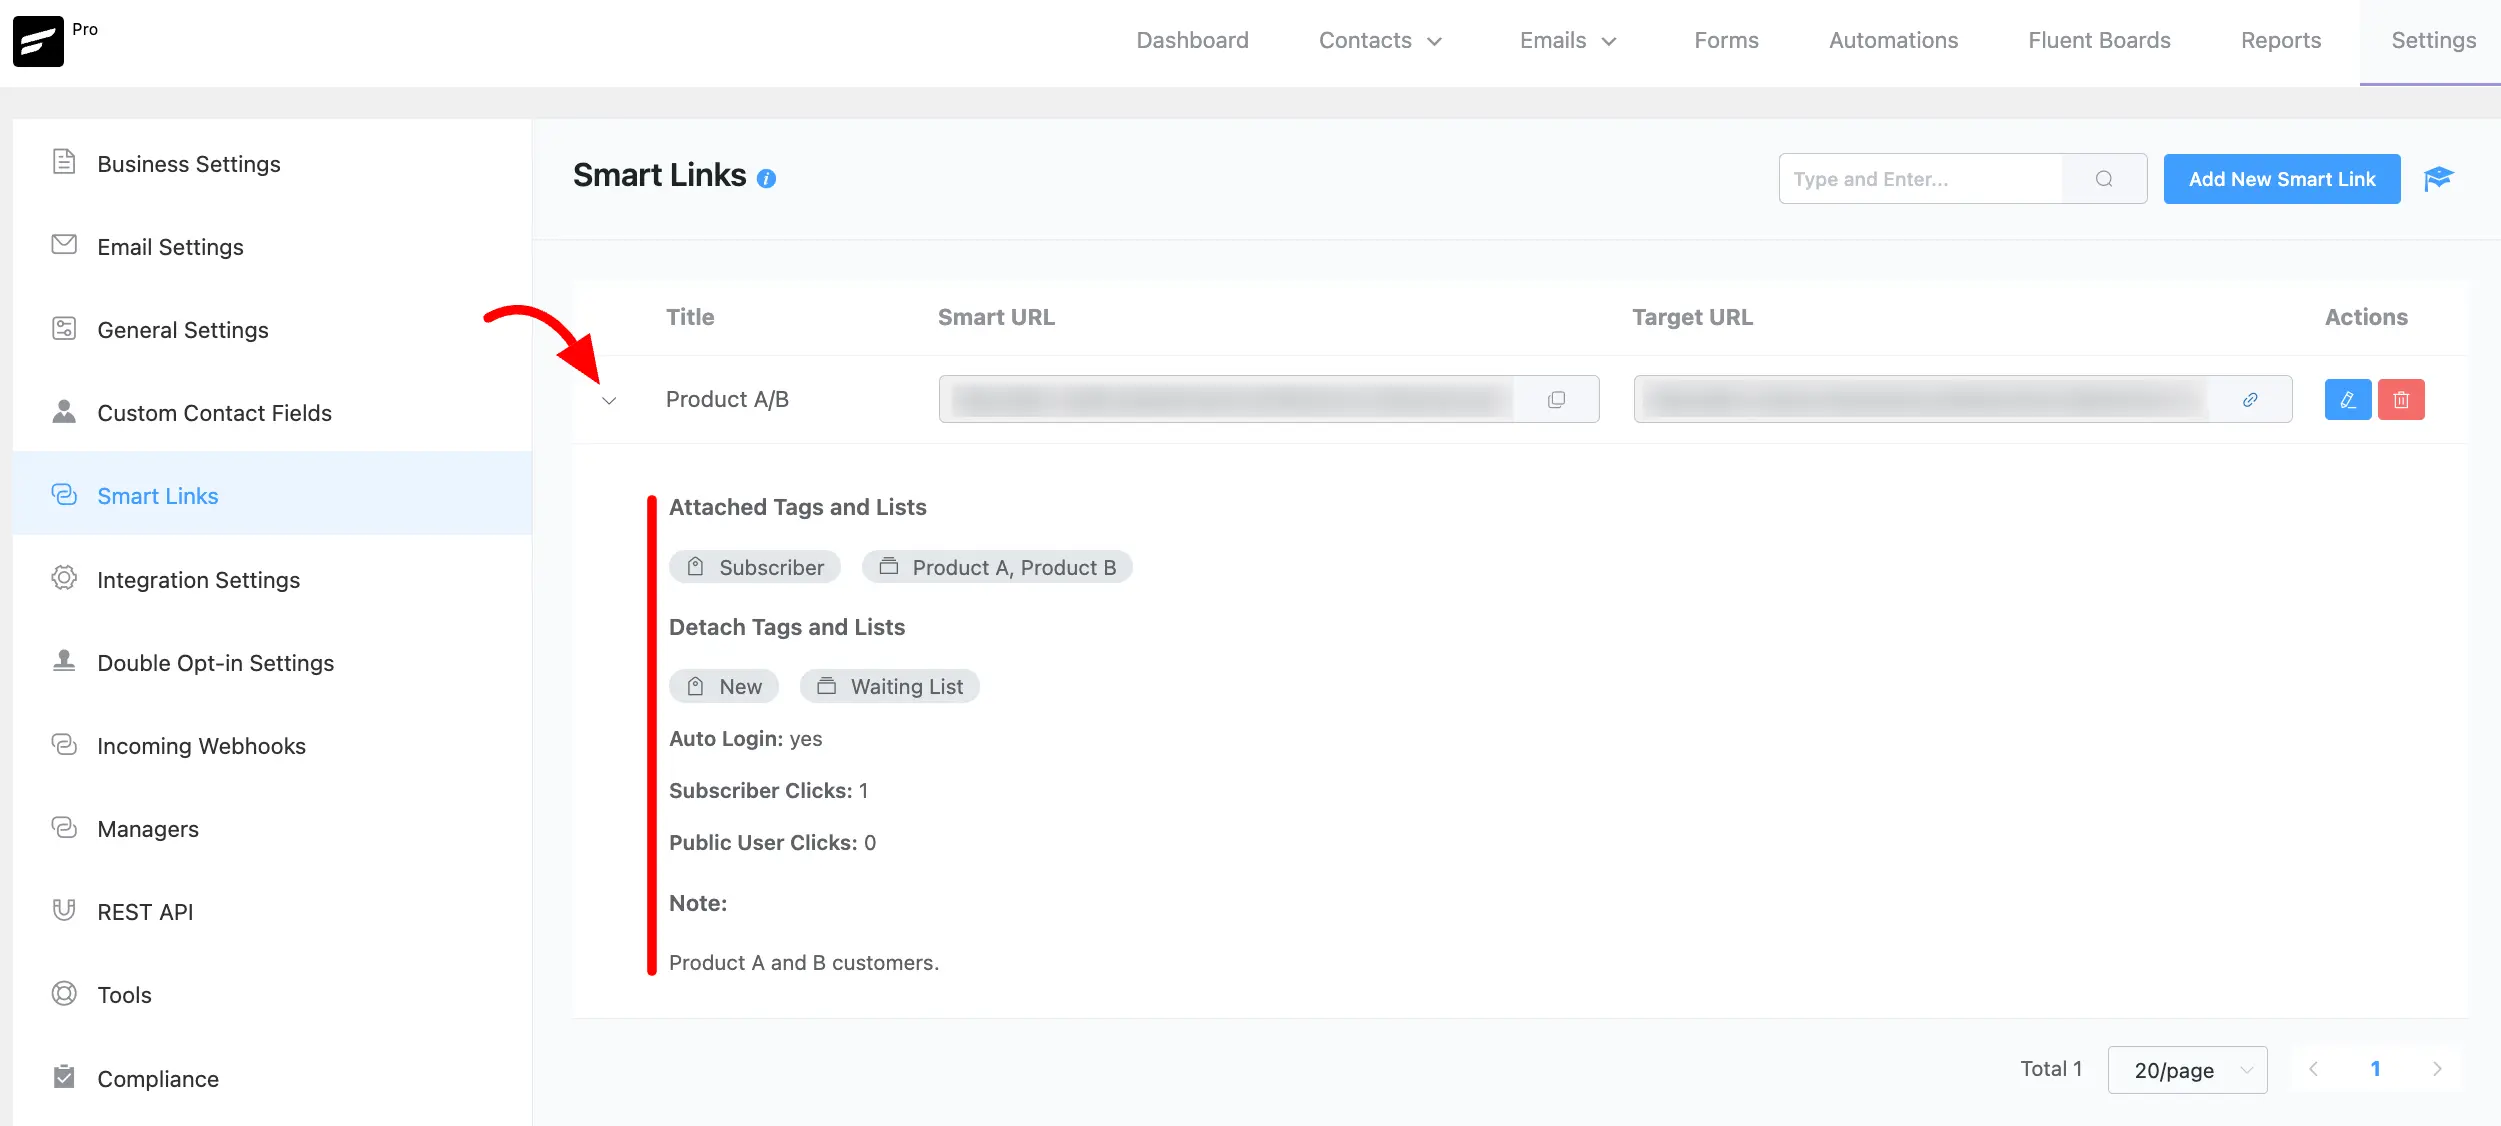The height and width of the screenshot is (1126, 2501).
Task: Go to the Forms tab
Action: pos(1726,40)
